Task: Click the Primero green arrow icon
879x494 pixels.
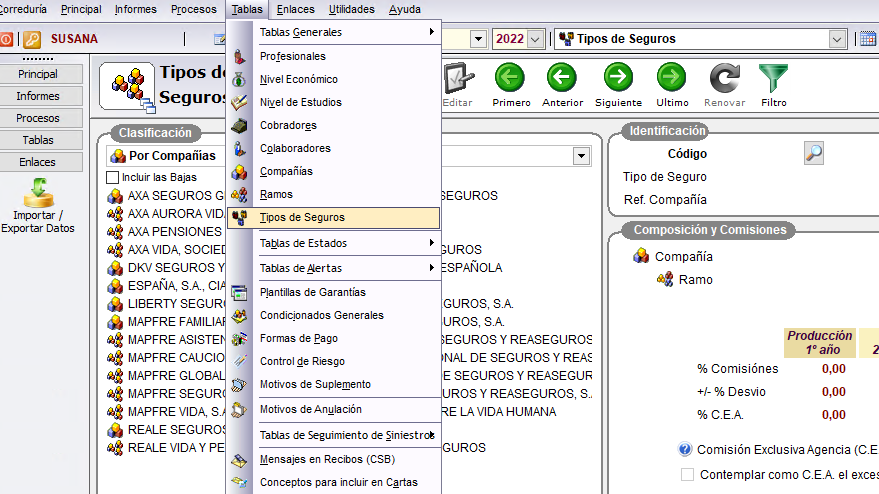Action: click(x=510, y=78)
